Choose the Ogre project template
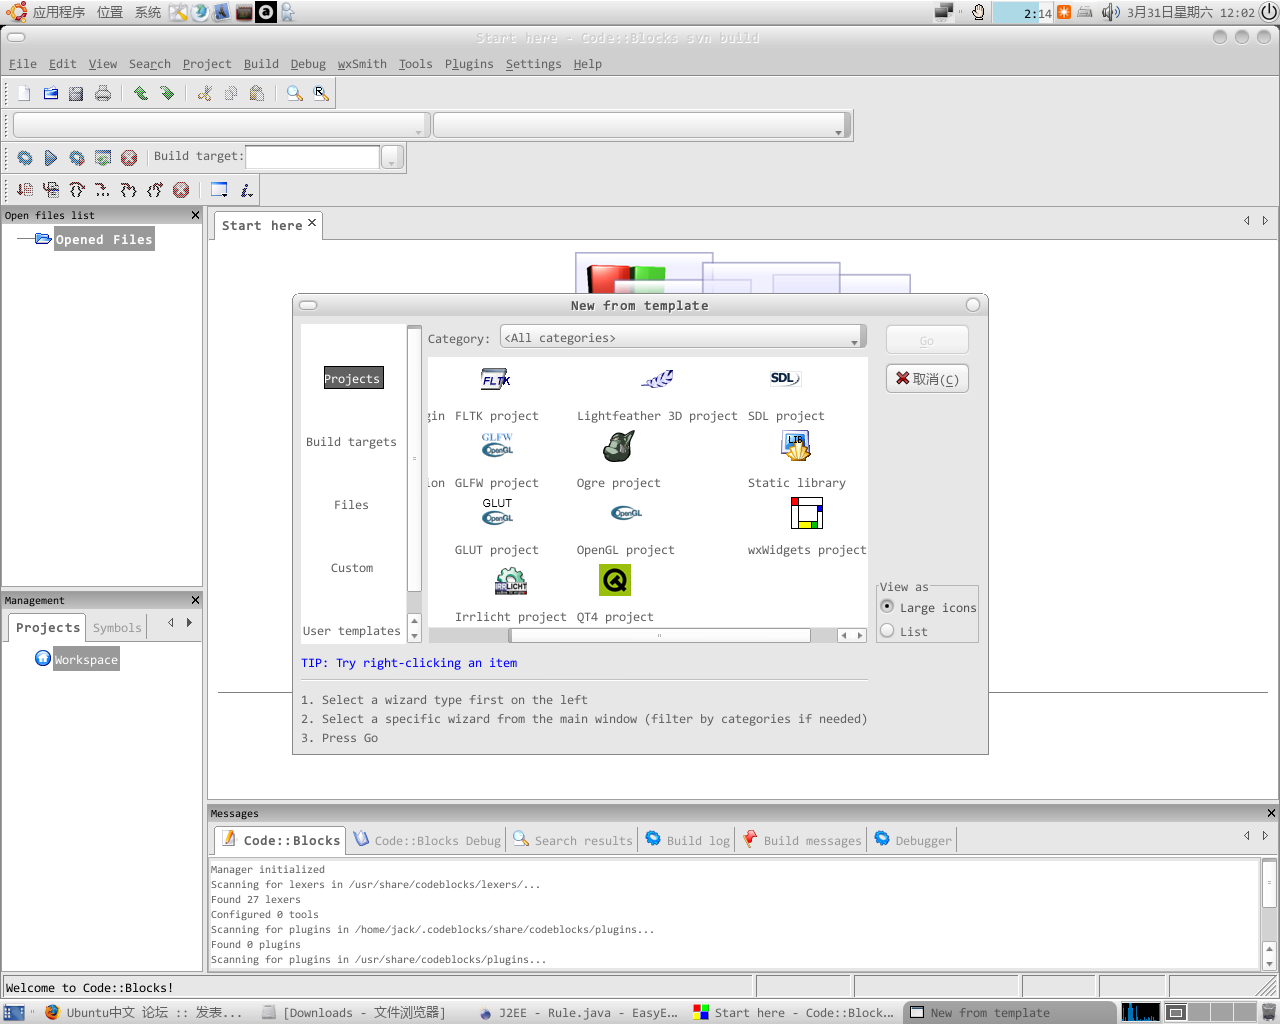This screenshot has height=1024, width=1280. (619, 460)
